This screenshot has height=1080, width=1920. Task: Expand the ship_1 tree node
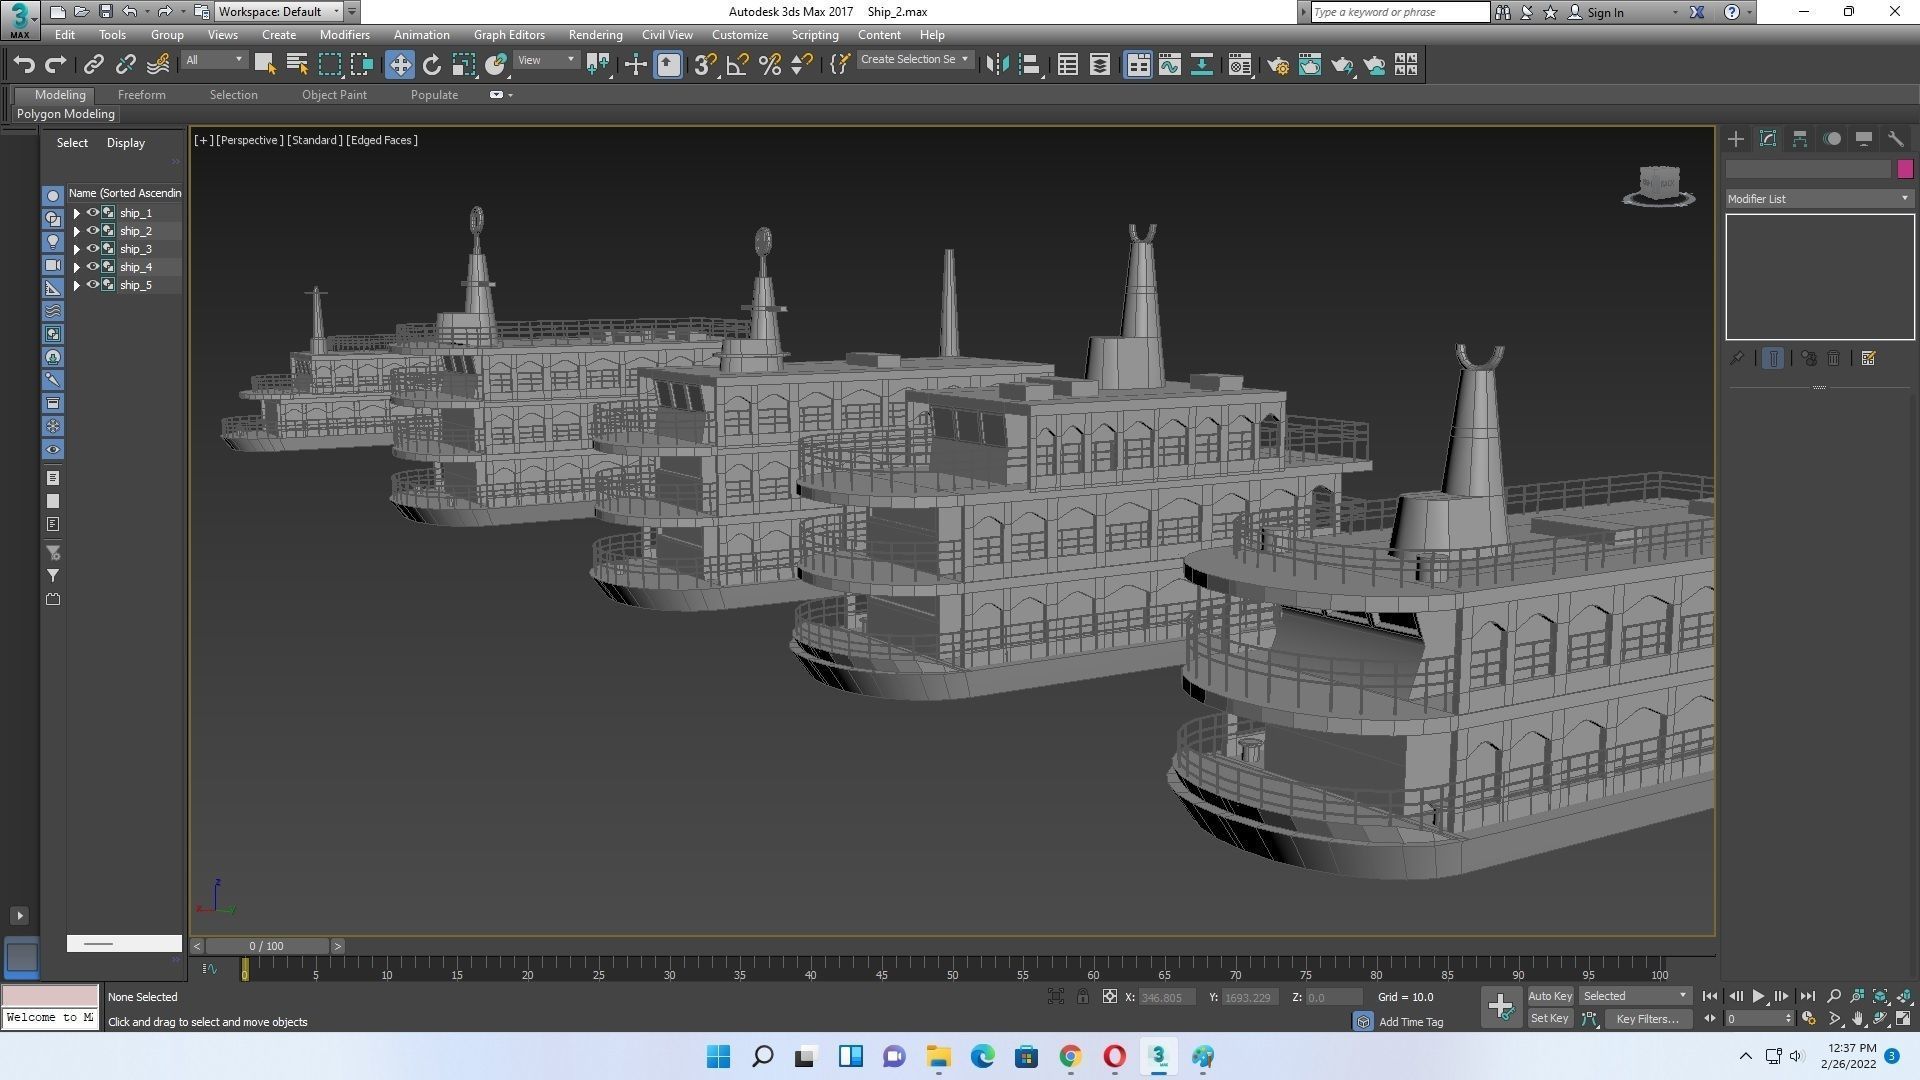76,213
